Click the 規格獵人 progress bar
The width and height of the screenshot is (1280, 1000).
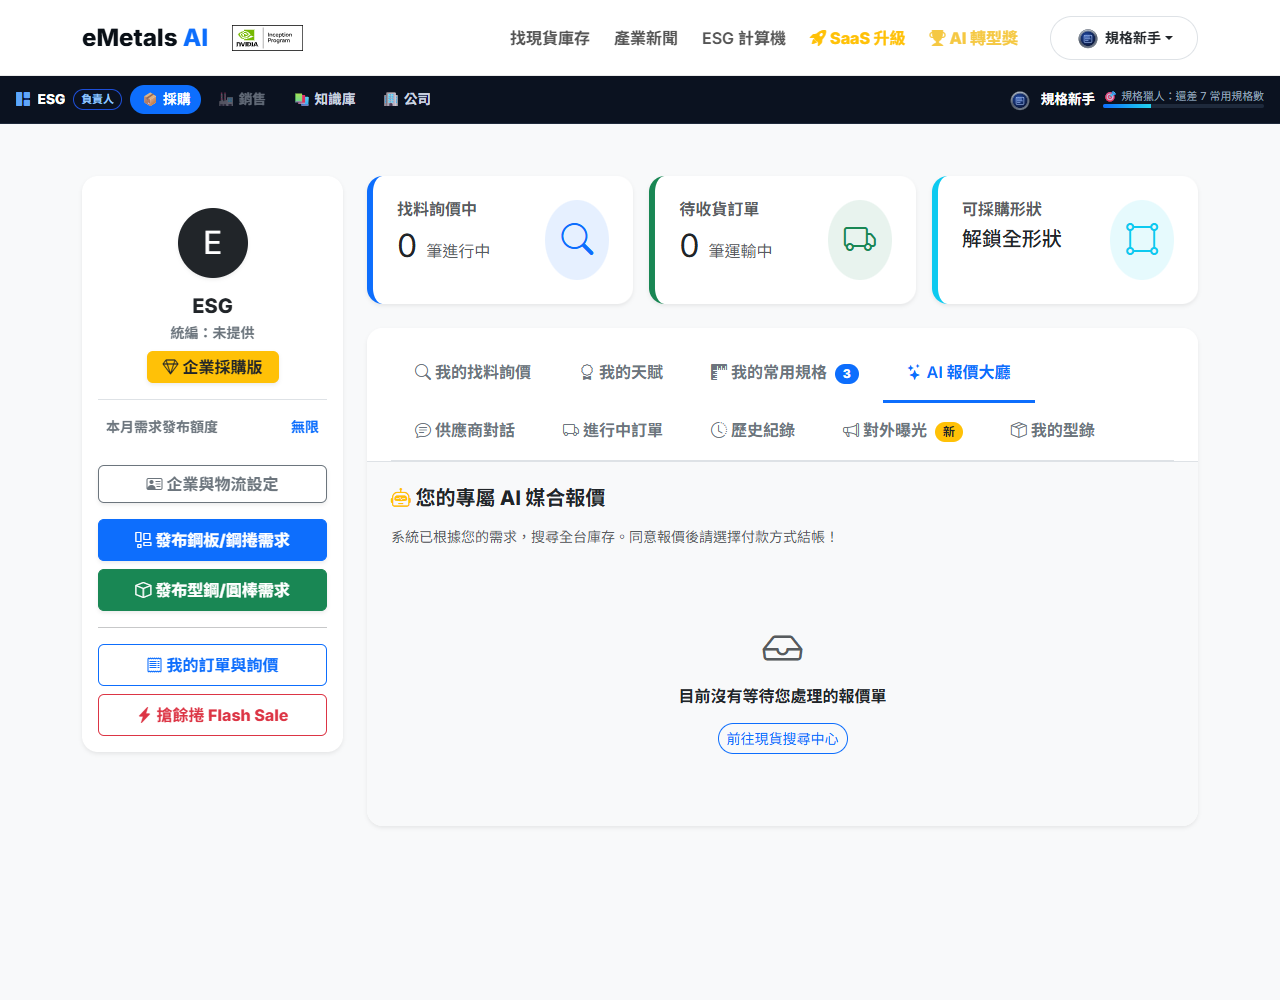[1184, 105]
